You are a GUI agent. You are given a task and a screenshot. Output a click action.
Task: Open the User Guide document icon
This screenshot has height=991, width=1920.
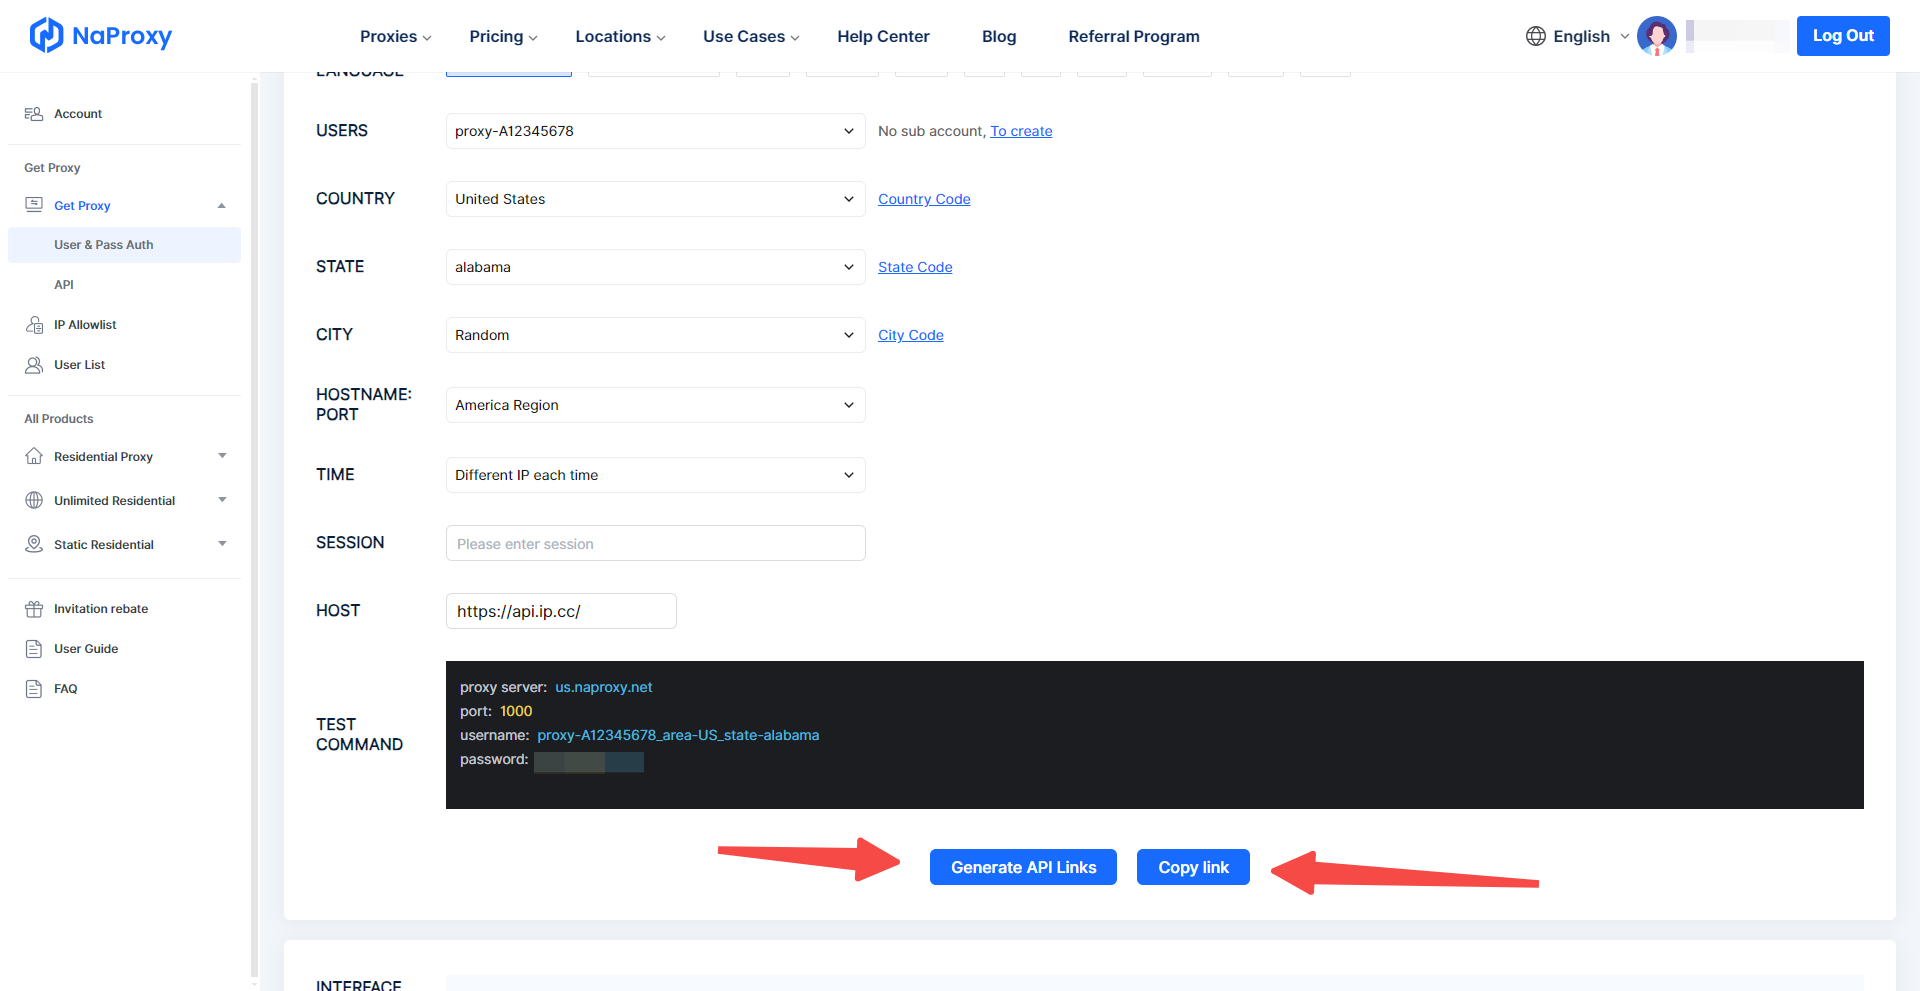(34, 649)
